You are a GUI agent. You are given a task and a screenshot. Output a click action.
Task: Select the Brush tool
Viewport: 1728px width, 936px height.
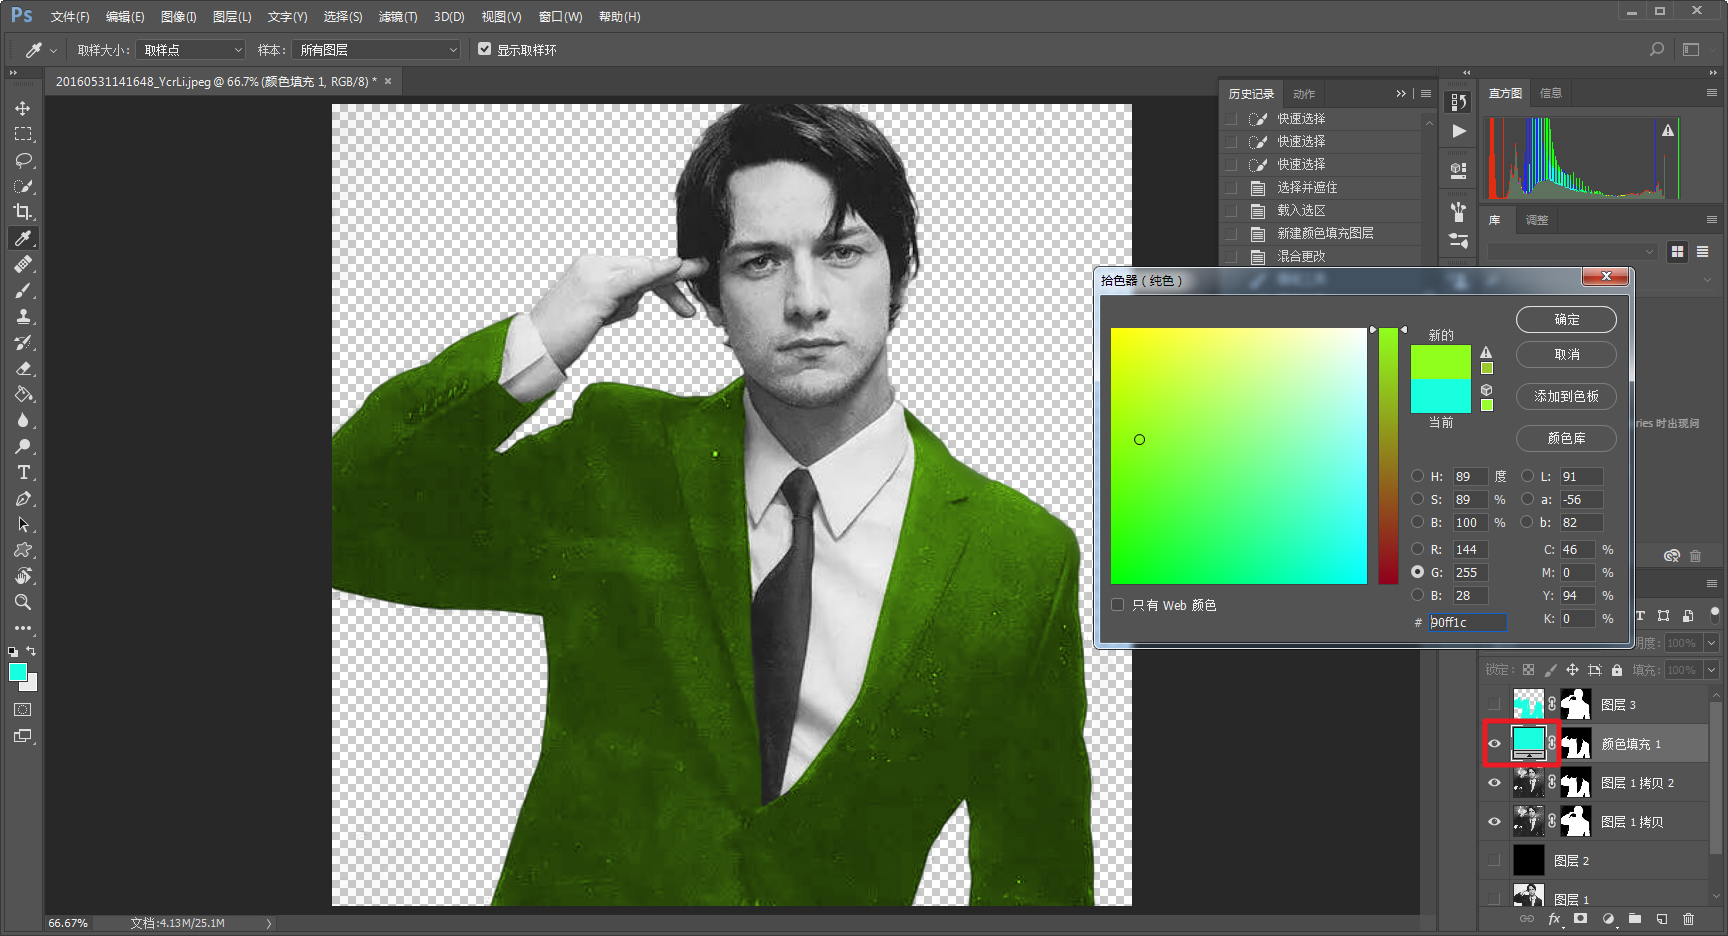pos(22,290)
